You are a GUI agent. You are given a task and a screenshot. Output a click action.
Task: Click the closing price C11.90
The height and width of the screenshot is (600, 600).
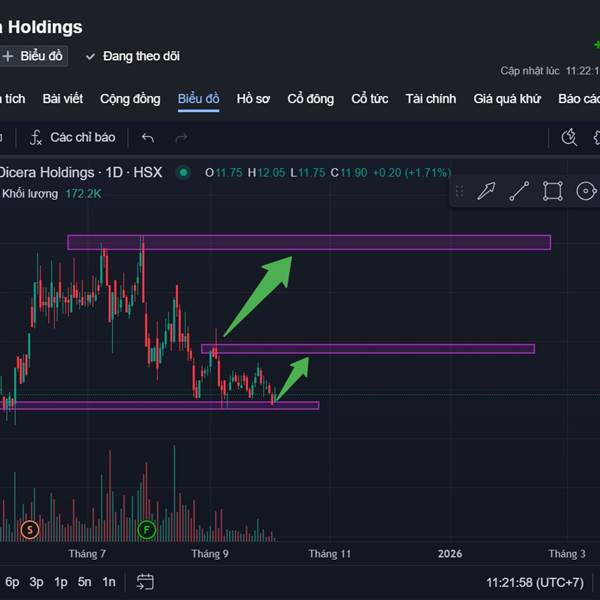tap(349, 173)
